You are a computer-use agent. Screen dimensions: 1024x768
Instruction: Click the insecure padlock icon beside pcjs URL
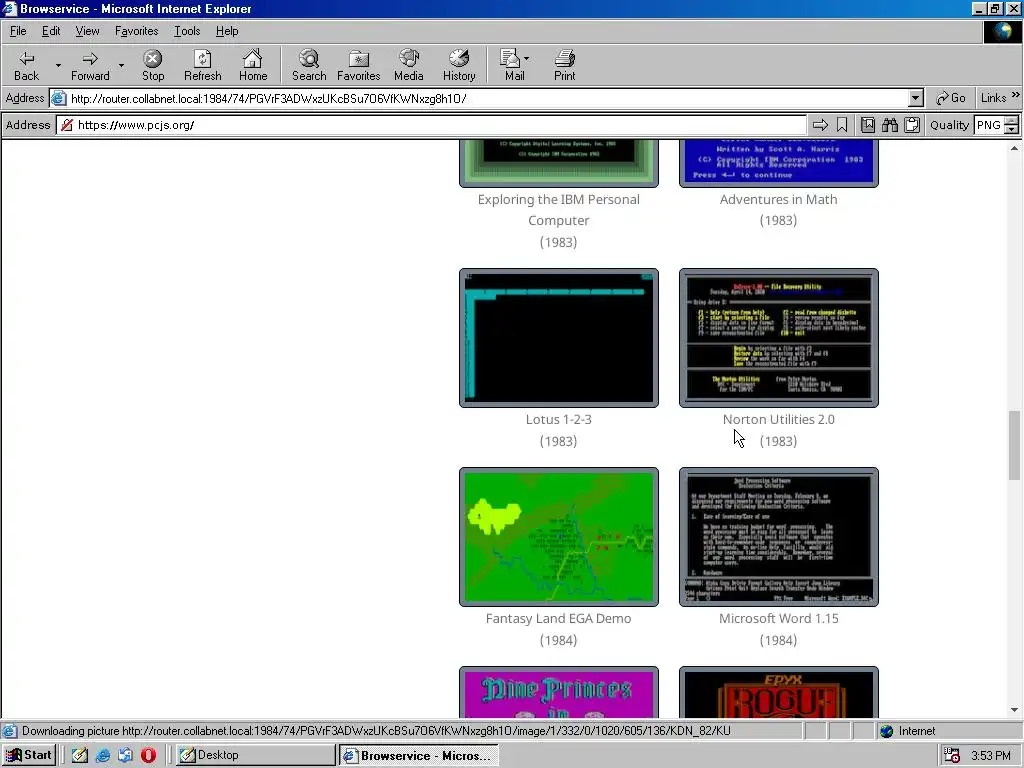(67, 125)
